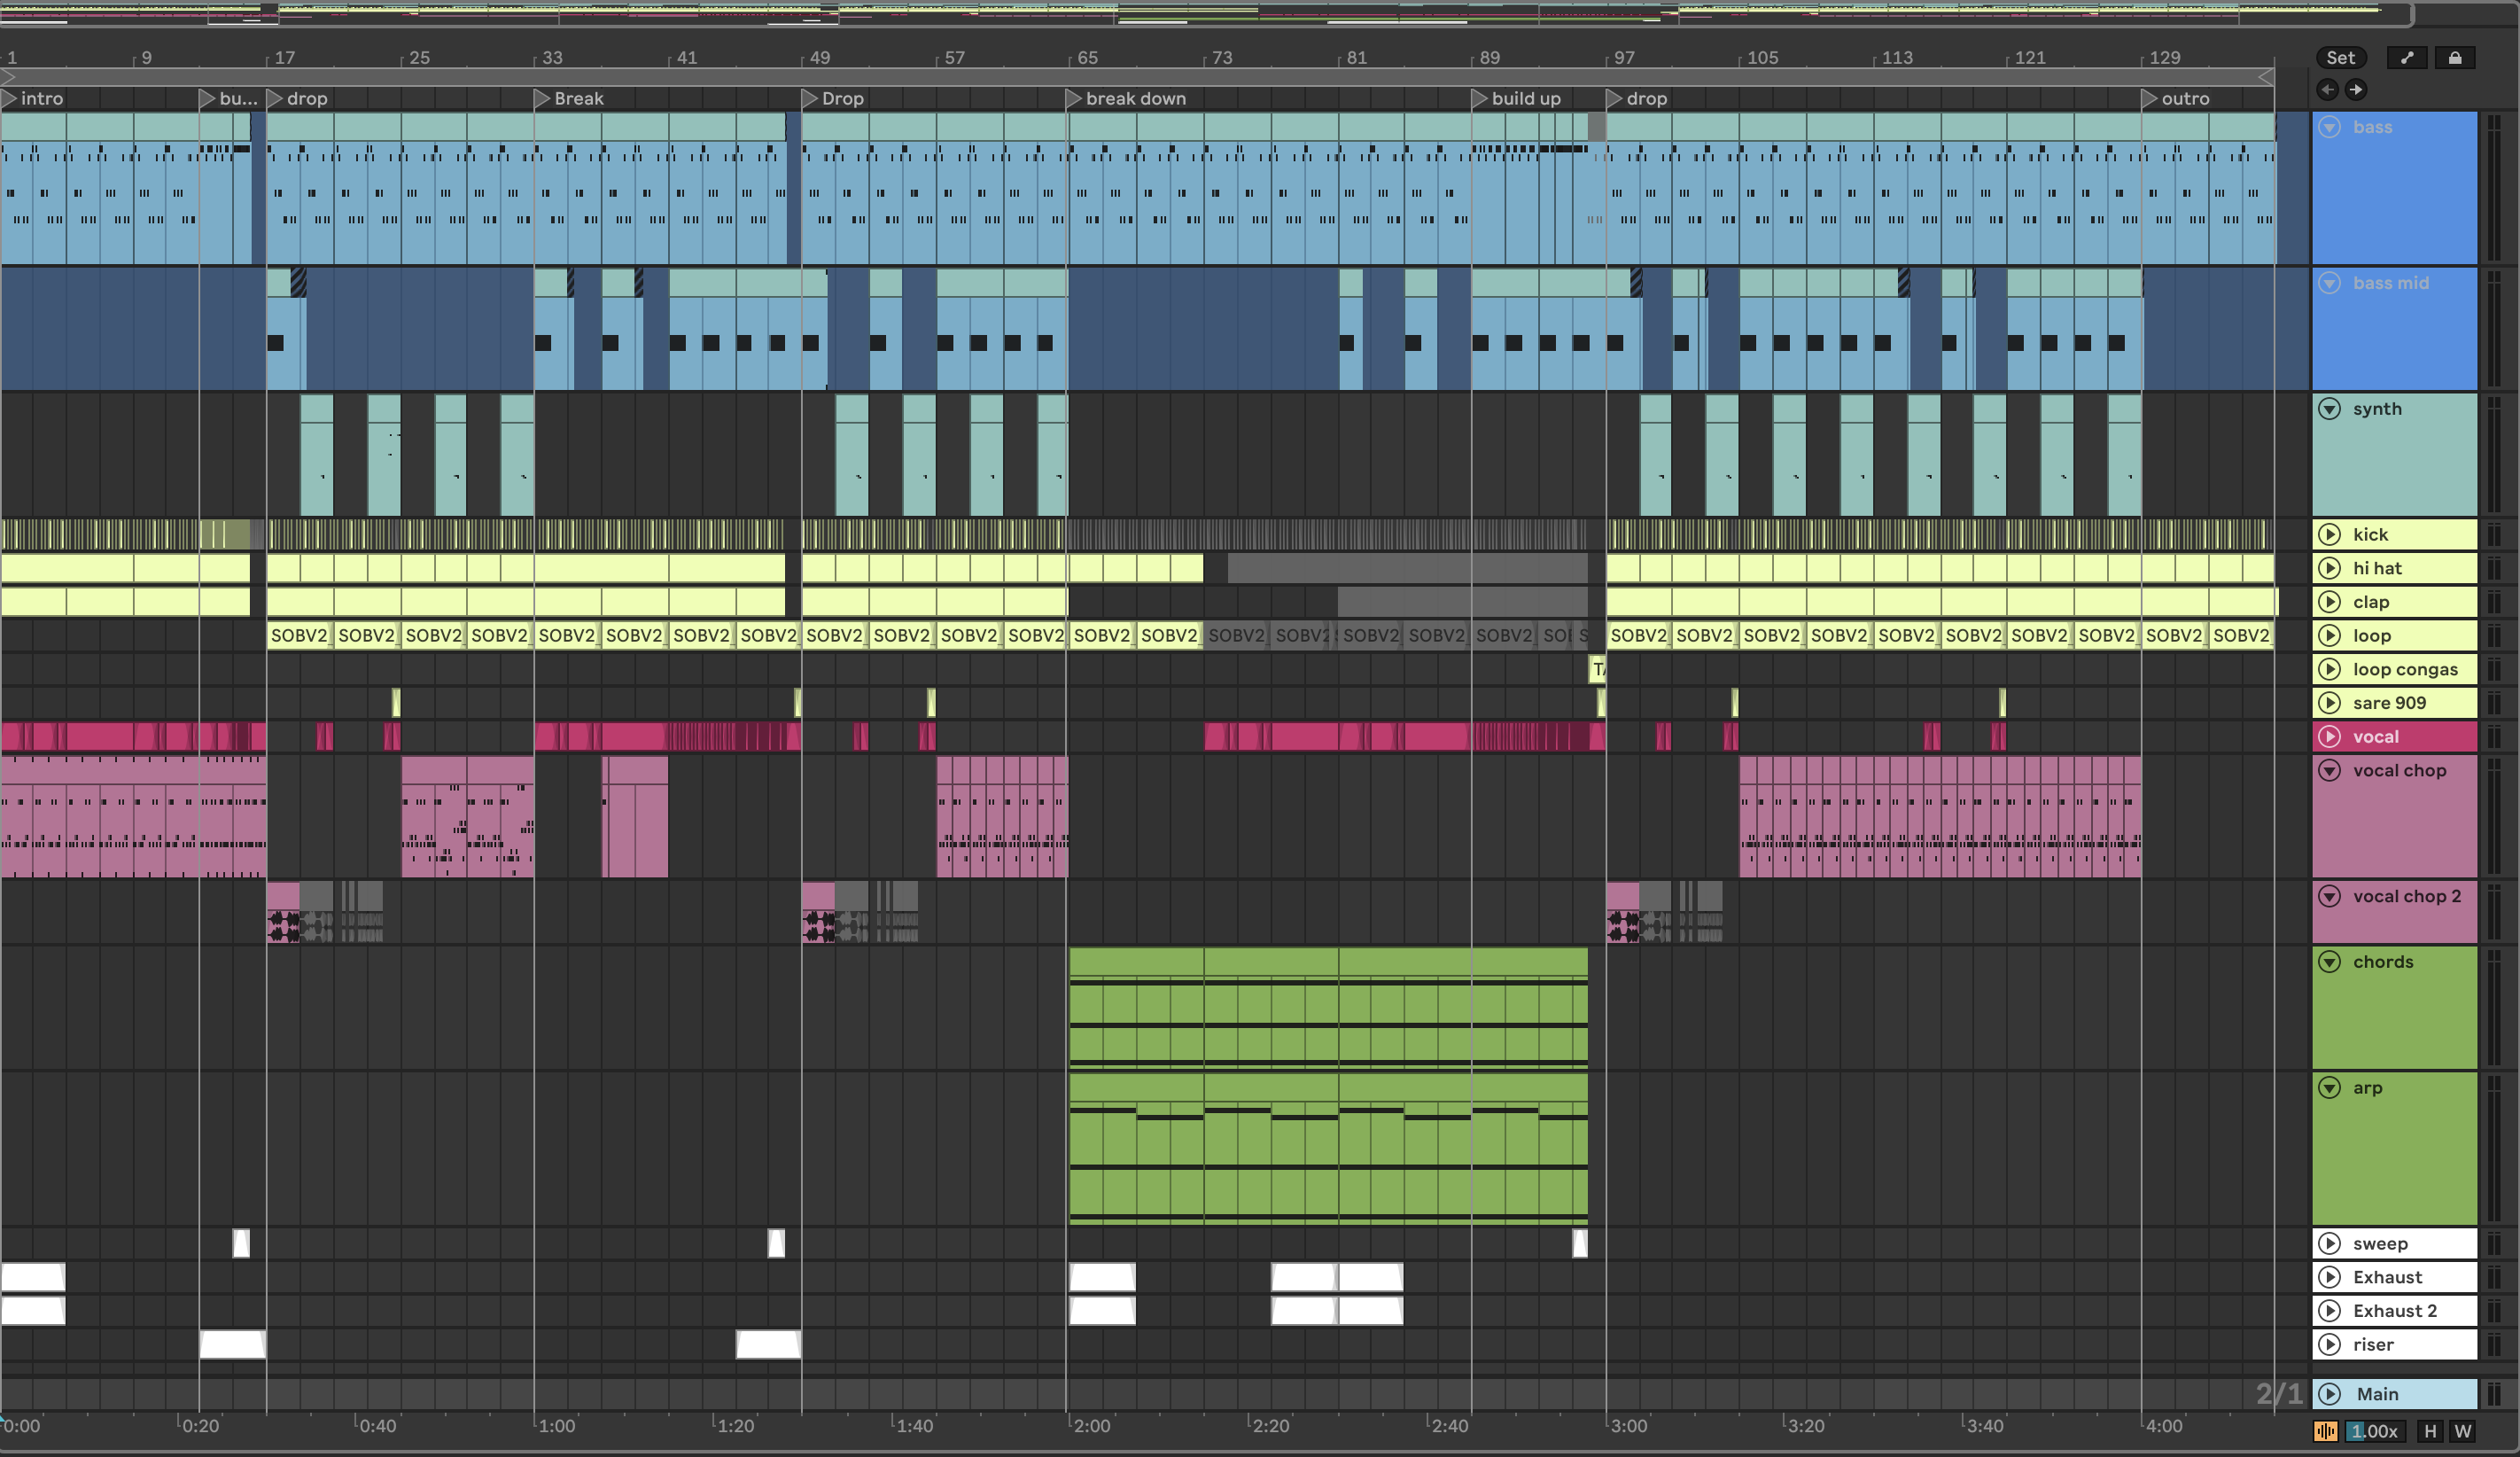
Task: Click the riser track unfold icon
Action: click(2329, 1344)
